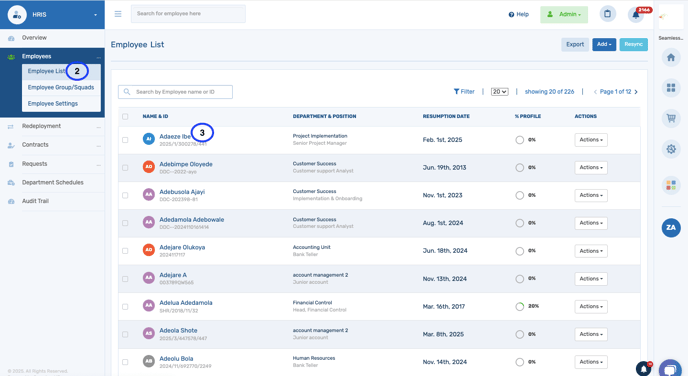
Task: Select all employees header checkbox
Action: pos(125,116)
